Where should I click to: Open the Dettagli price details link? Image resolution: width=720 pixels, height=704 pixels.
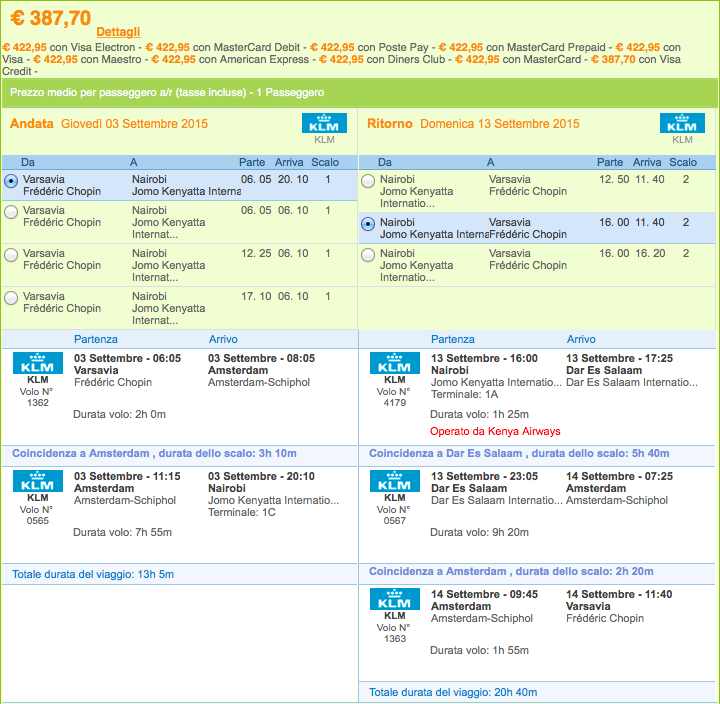click(118, 32)
